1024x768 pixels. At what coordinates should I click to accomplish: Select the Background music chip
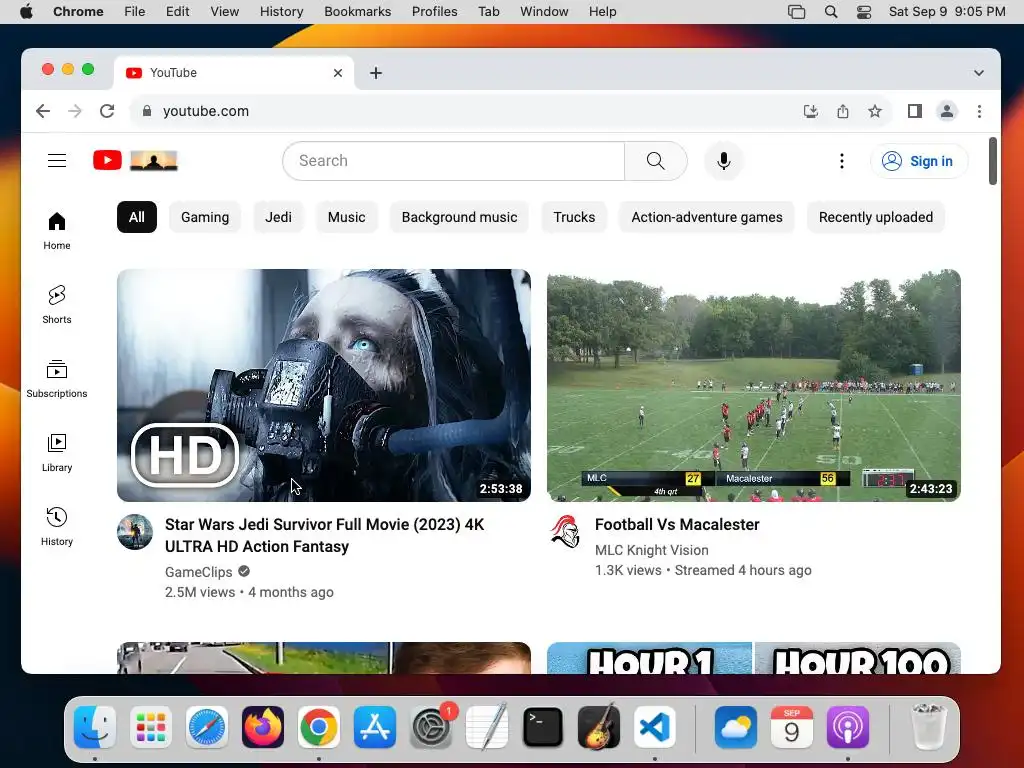pyautogui.click(x=459, y=217)
